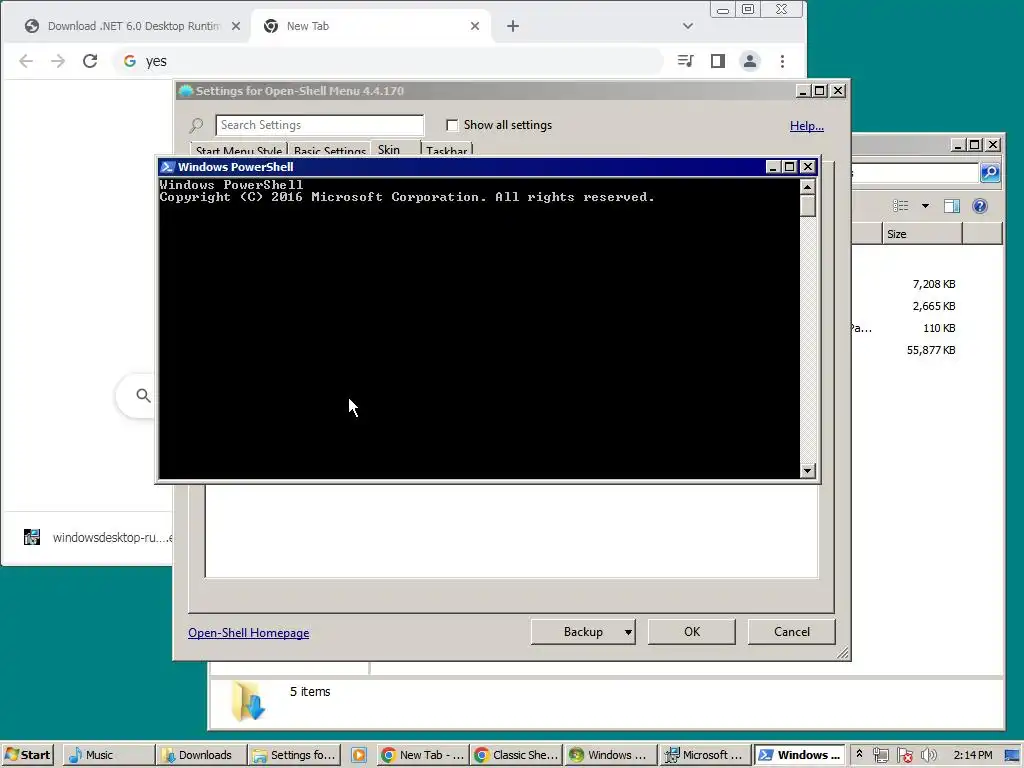Toggle Explorer's preview pane icon

pos(952,206)
